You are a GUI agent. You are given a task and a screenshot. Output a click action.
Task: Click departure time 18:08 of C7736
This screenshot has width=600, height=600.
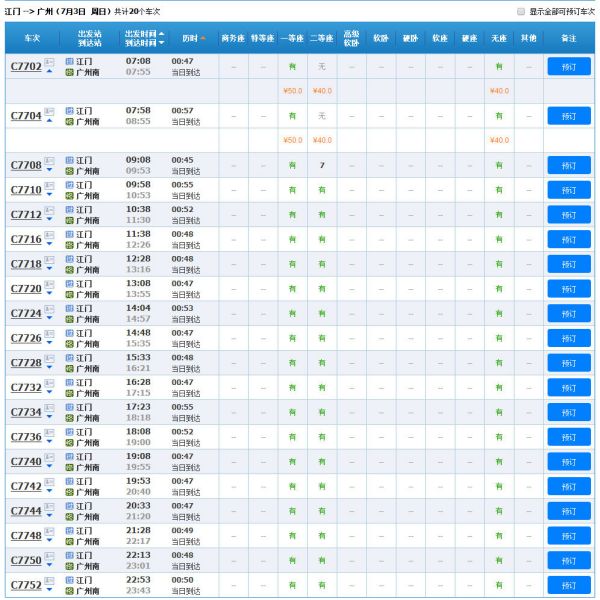point(138,432)
